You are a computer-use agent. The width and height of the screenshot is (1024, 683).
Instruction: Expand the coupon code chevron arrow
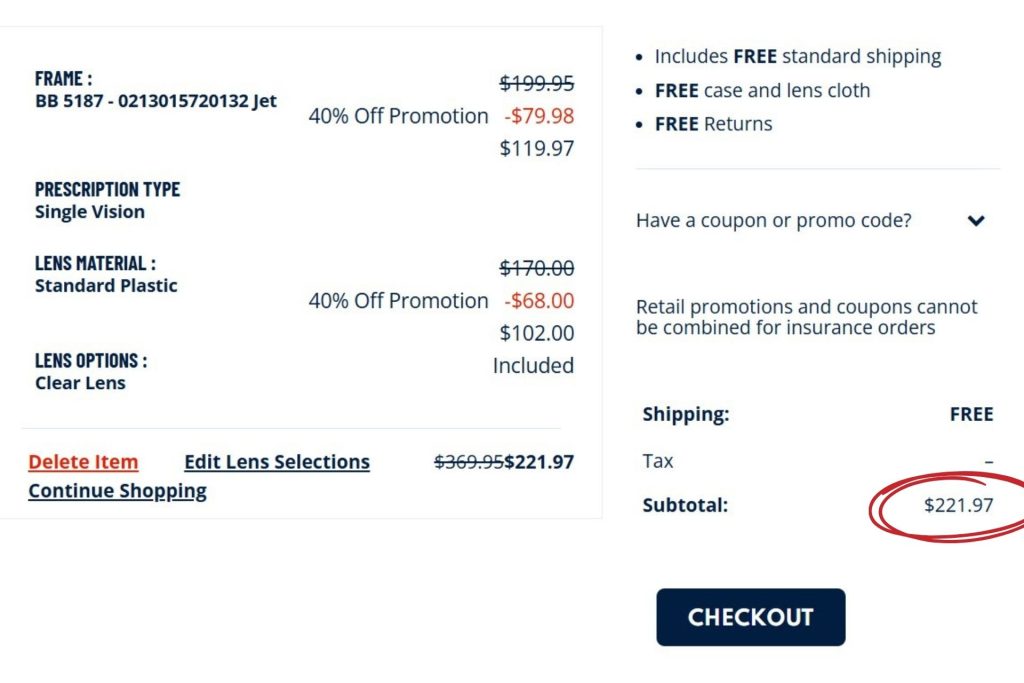click(977, 221)
